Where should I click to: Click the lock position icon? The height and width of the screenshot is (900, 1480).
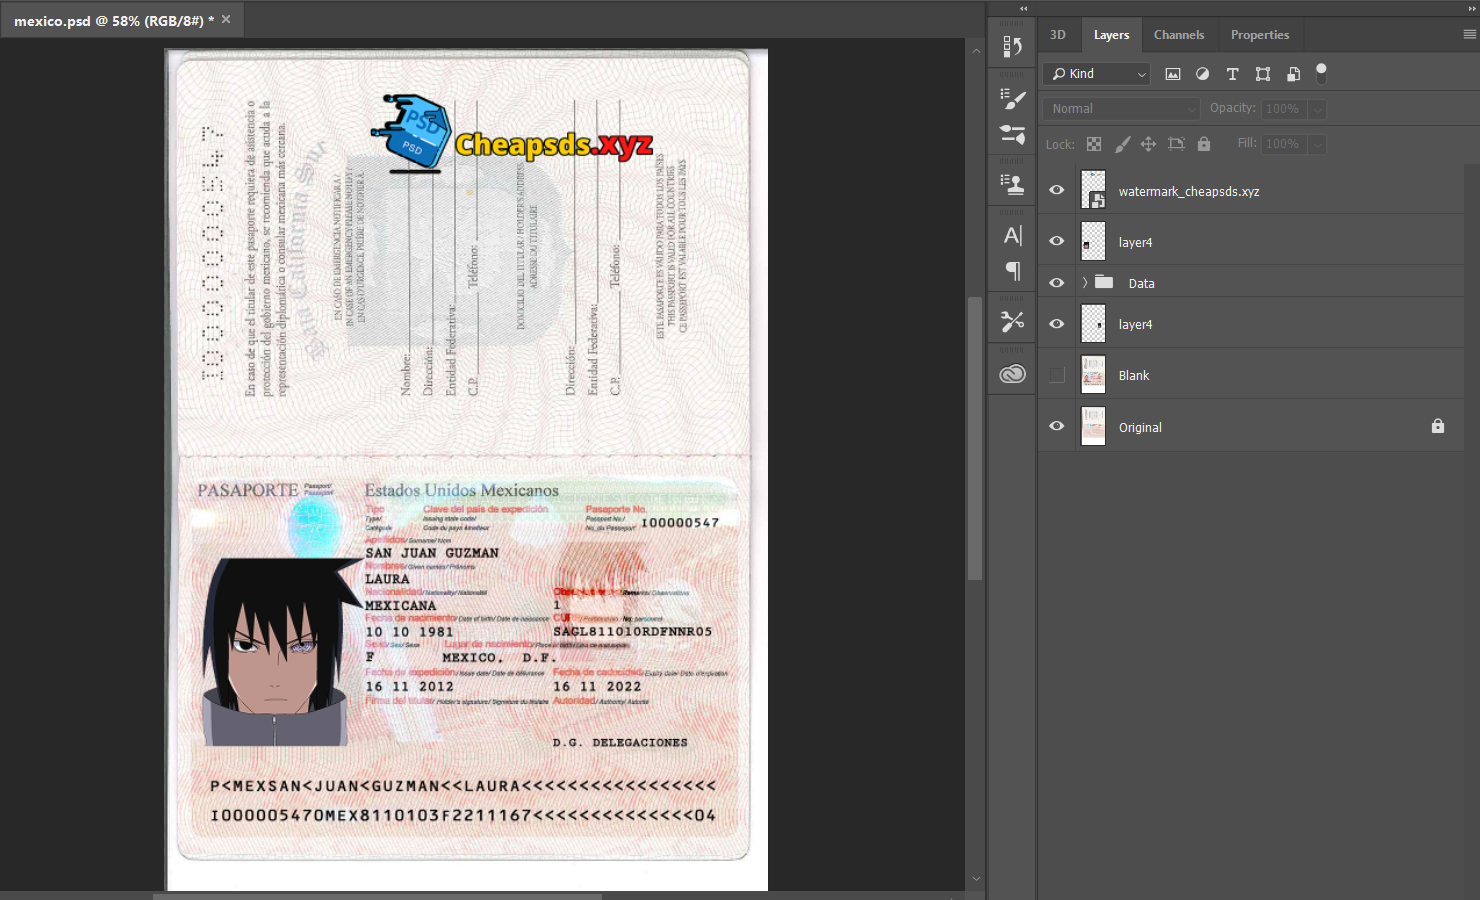coord(1148,144)
